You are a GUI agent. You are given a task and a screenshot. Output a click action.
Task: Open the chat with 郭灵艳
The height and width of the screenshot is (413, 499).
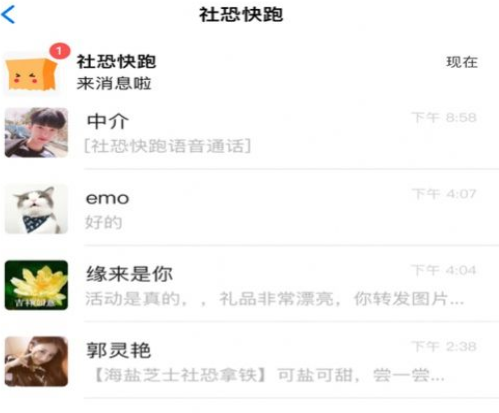click(249, 362)
